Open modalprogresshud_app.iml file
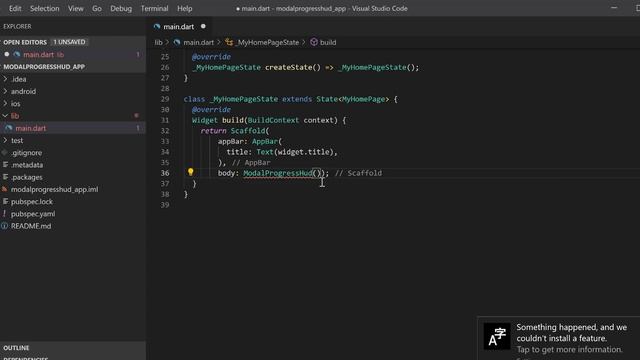This screenshot has width=640, height=360. point(54,189)
